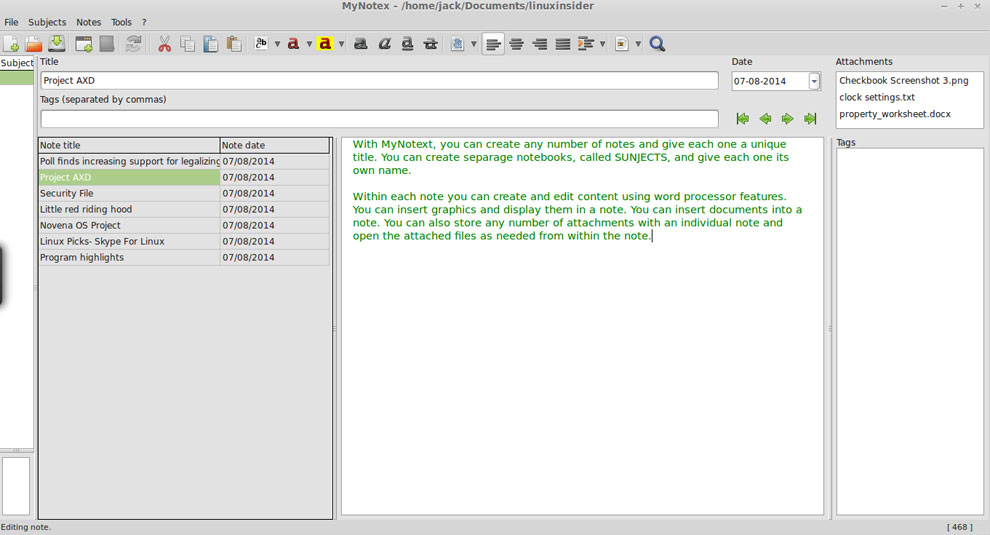Go to first note arrow

click(742, 118)
